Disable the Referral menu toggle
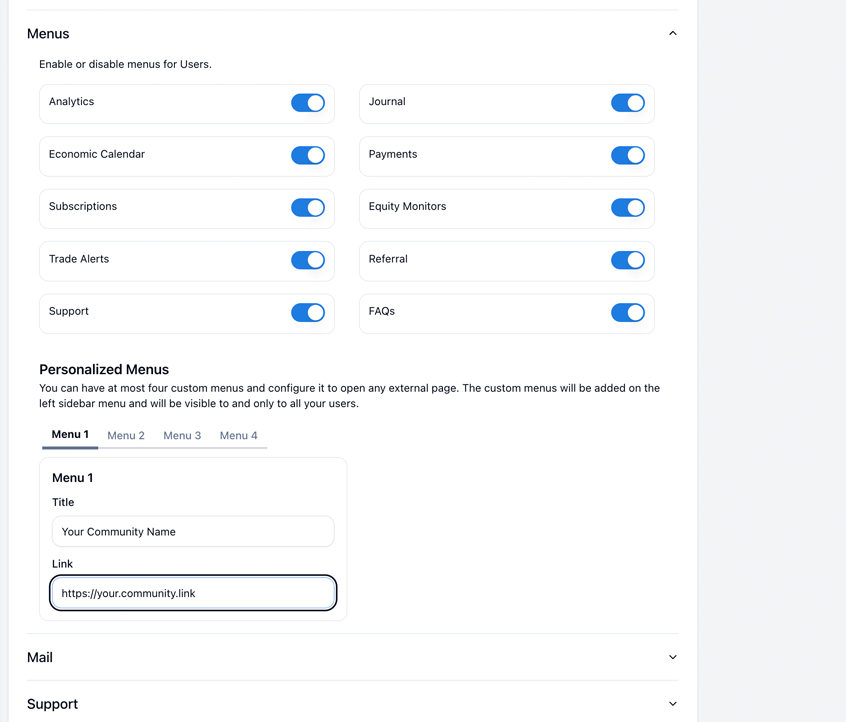The height and width of the screenshot is (722, 846). click(x=627, y=260)
